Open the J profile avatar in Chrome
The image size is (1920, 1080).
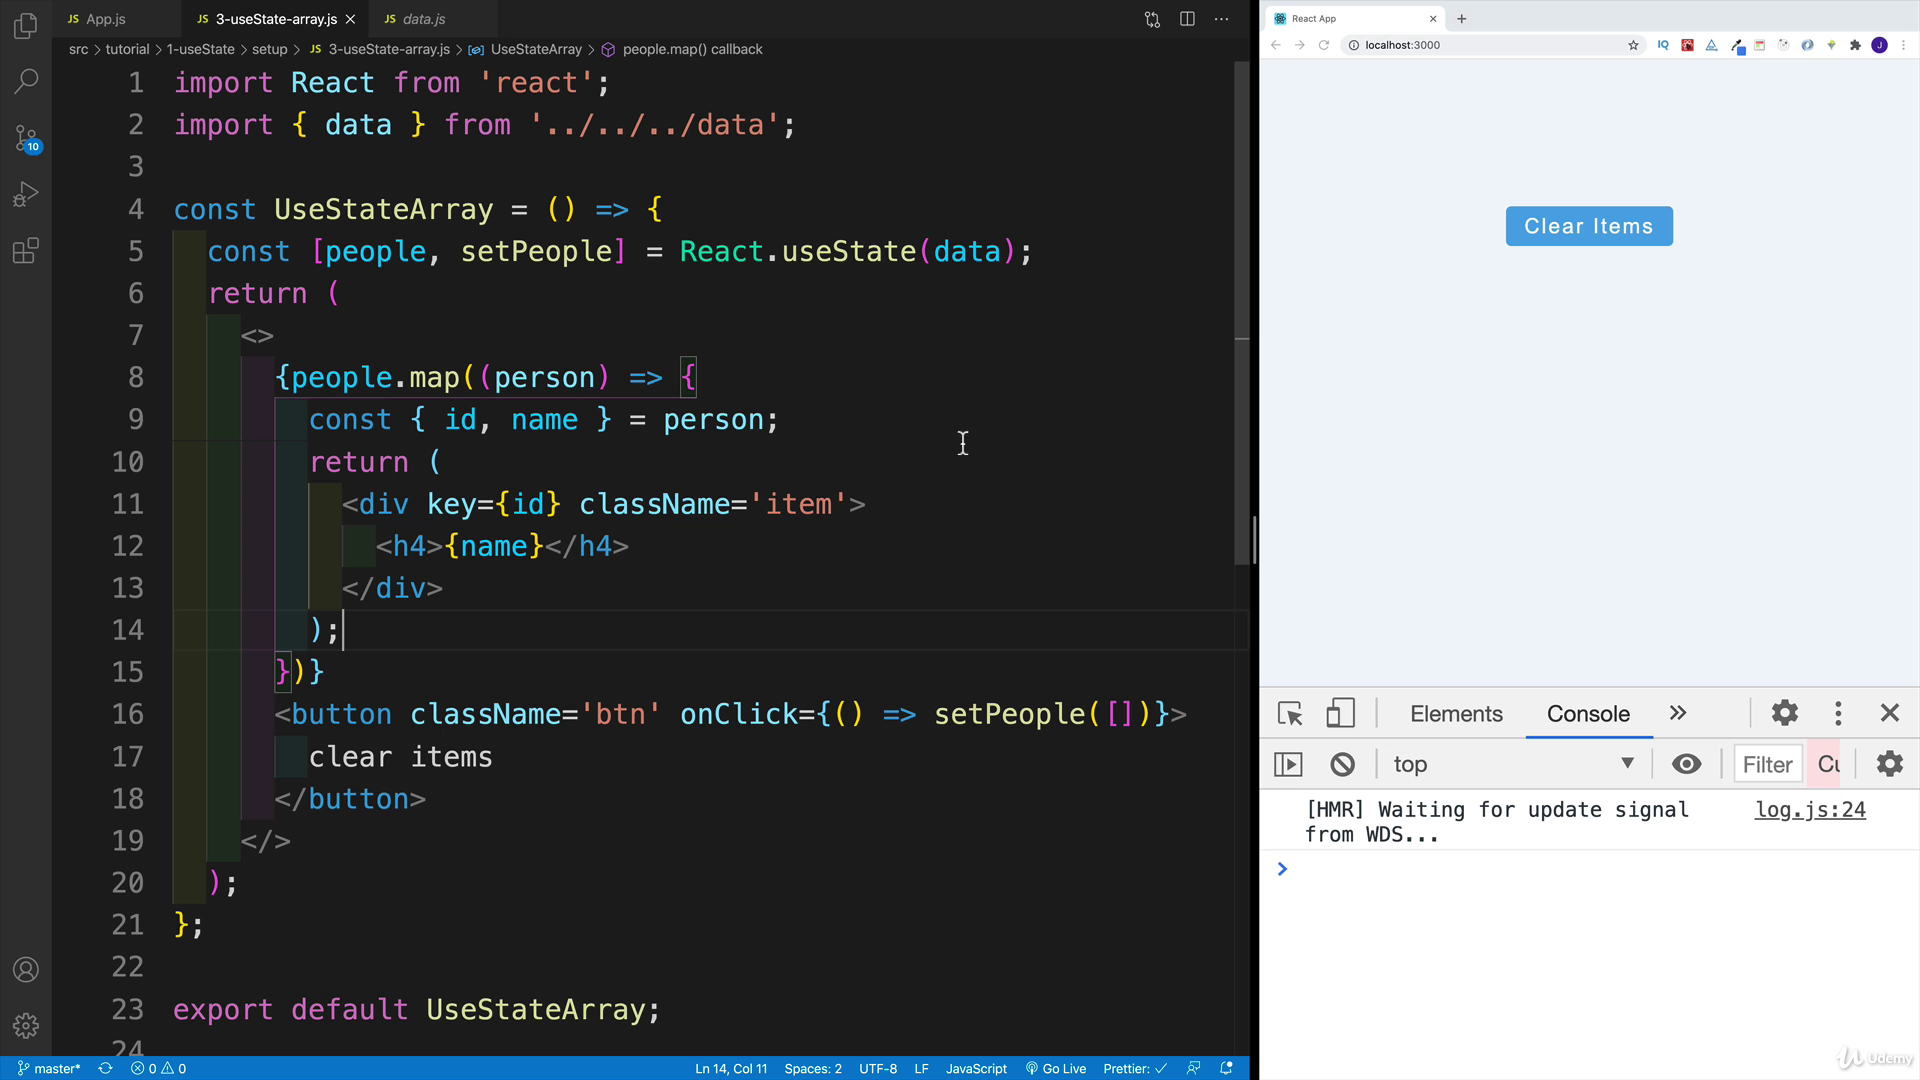(x=1879, y=45)
